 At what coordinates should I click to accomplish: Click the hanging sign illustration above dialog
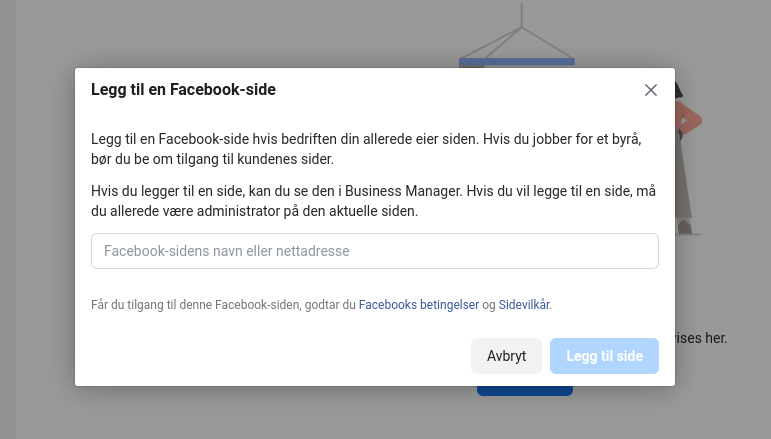pyautogui.click(x=517, y=34)
